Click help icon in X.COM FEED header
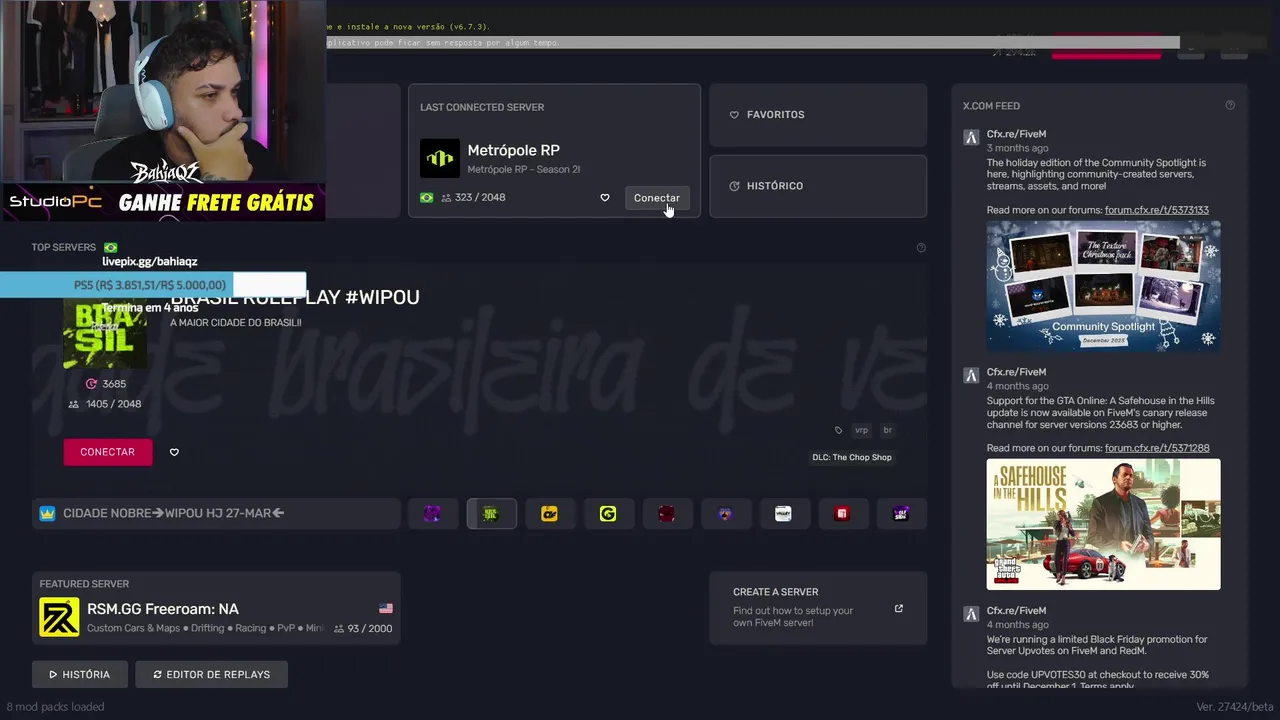 [x=1230, y=105]
